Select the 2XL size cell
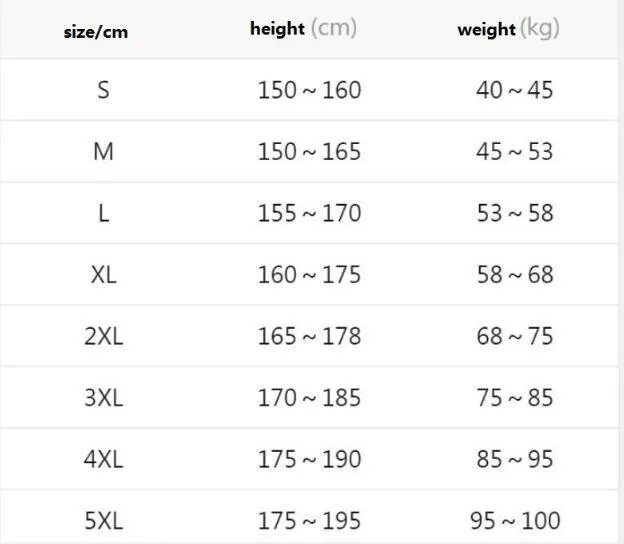 pos(103,336)
